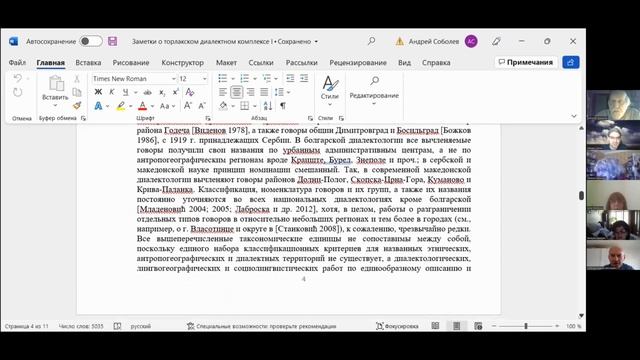Switch to the Вид tab

[404, 62]
